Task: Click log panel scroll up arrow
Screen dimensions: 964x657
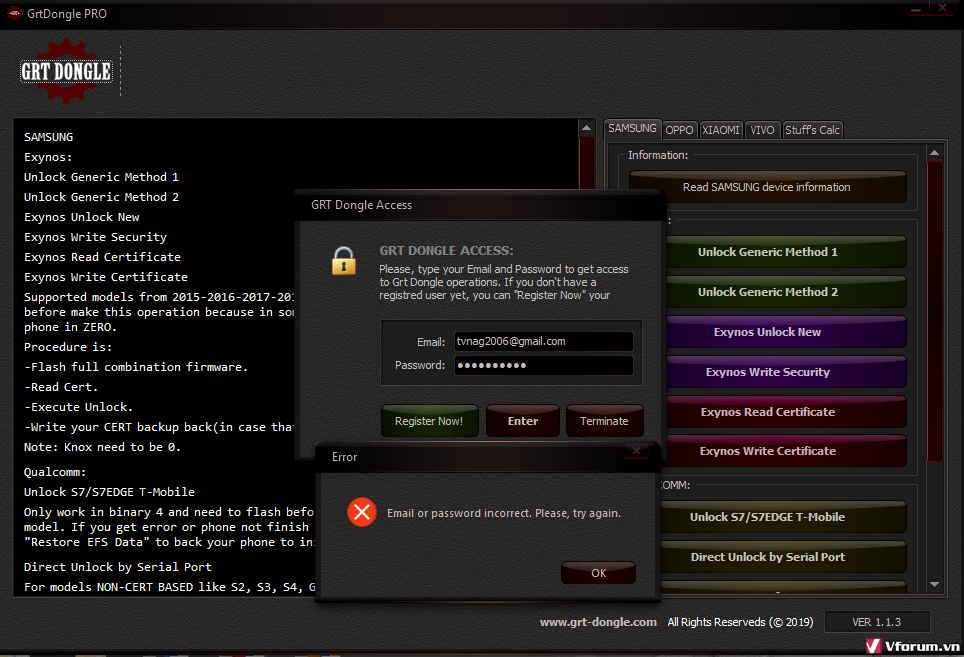Action: tap(587, 128)
